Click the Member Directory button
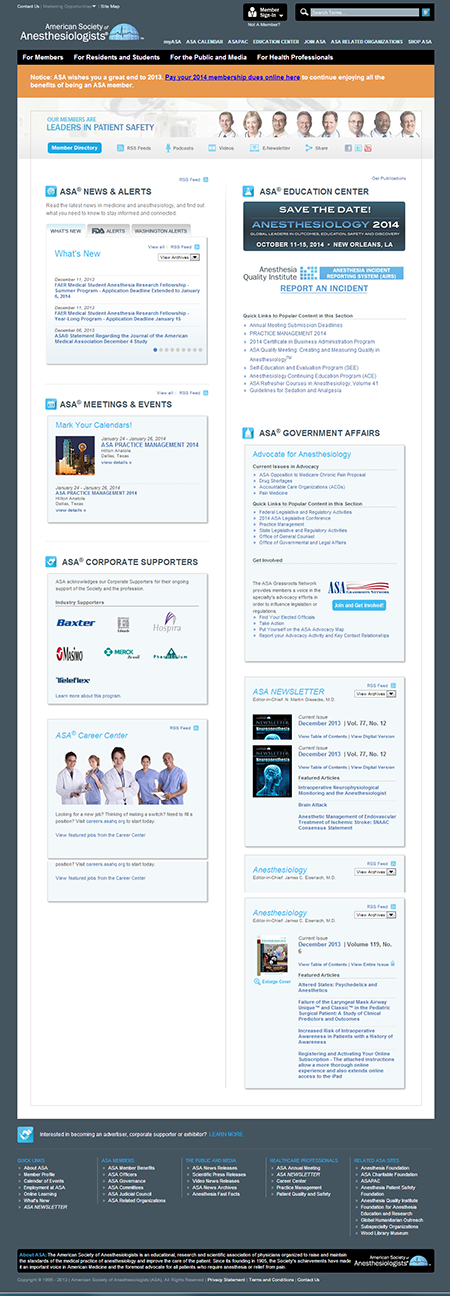The image size is (450, 1296). 74,148
